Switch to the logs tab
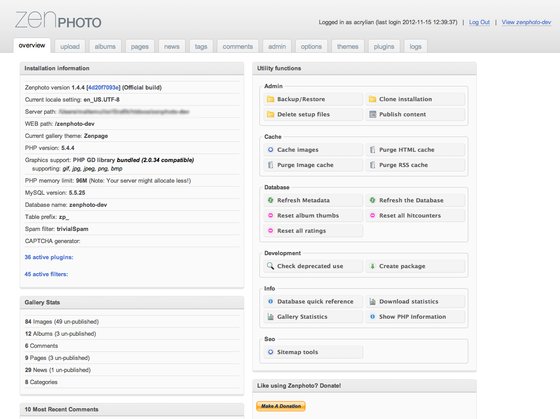 pos(415,46)
